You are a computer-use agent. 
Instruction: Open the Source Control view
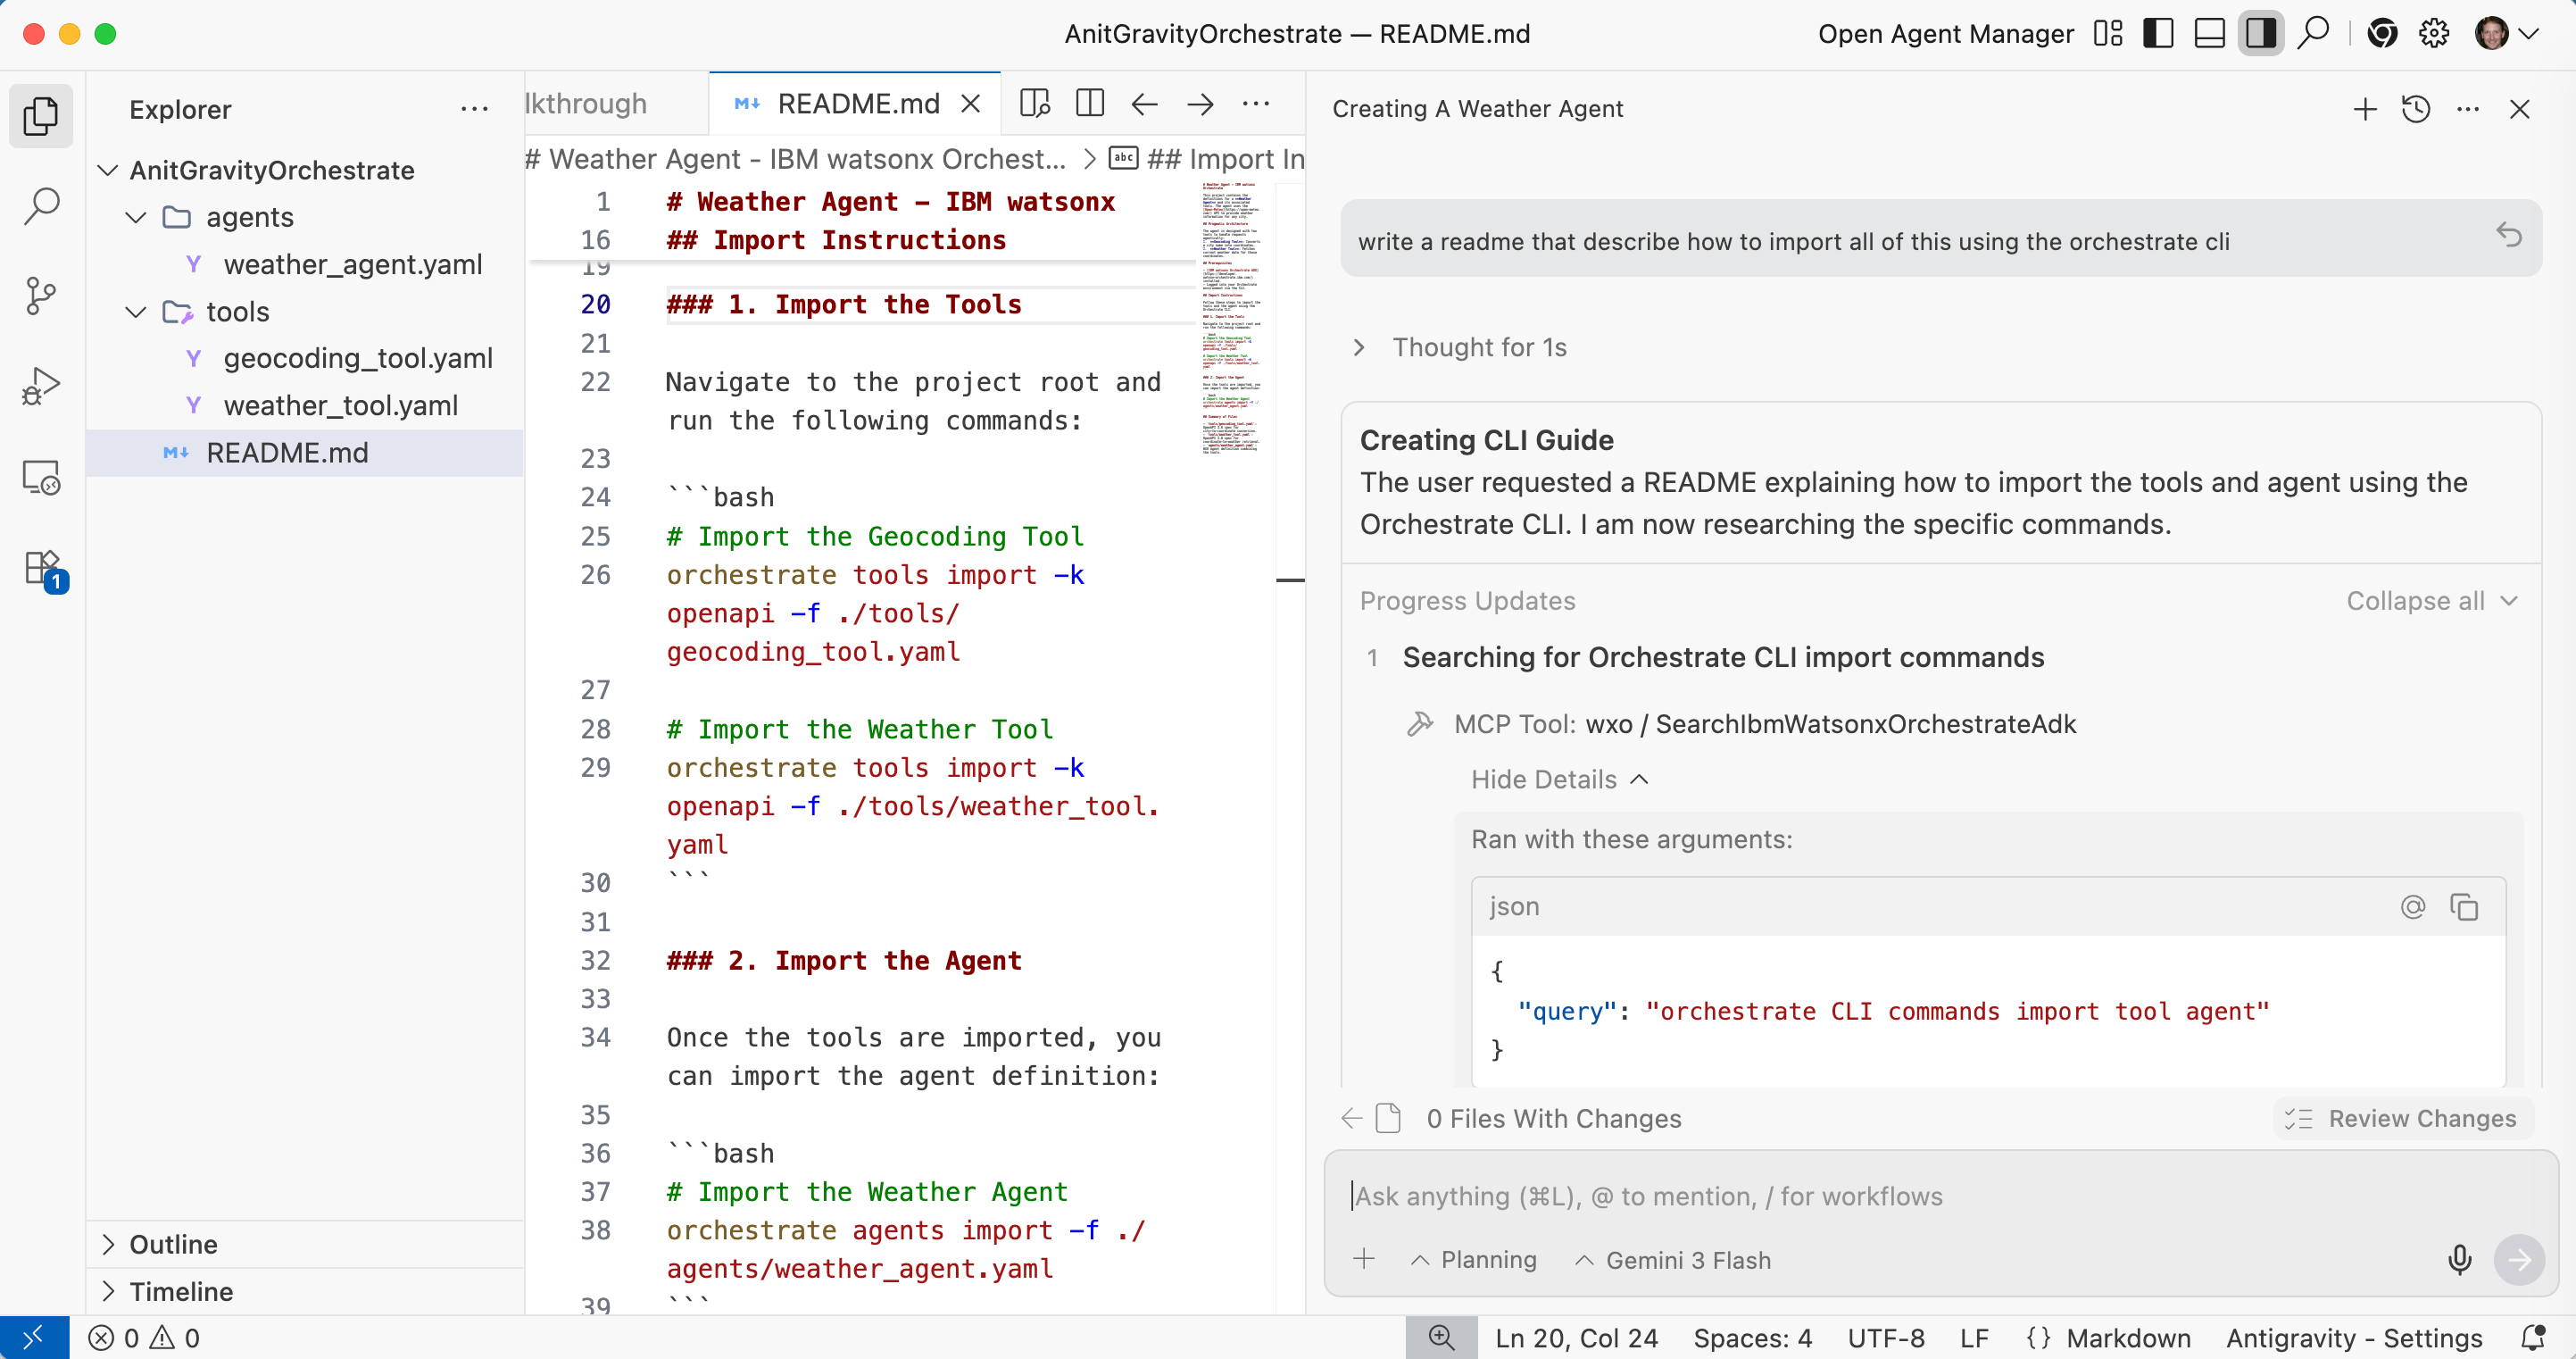pyautogui.click(x=41, y=295)
